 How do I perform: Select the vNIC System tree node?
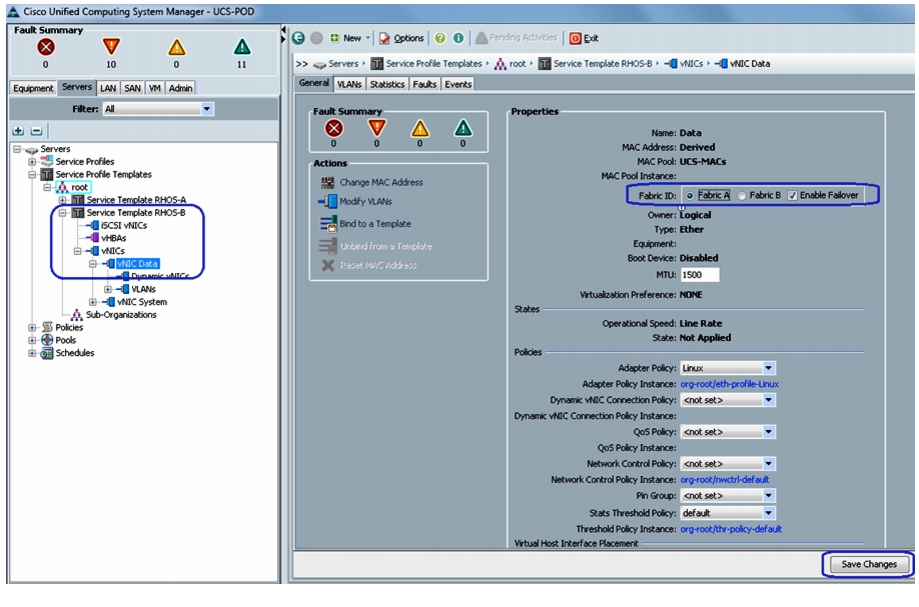pos(142,302)
